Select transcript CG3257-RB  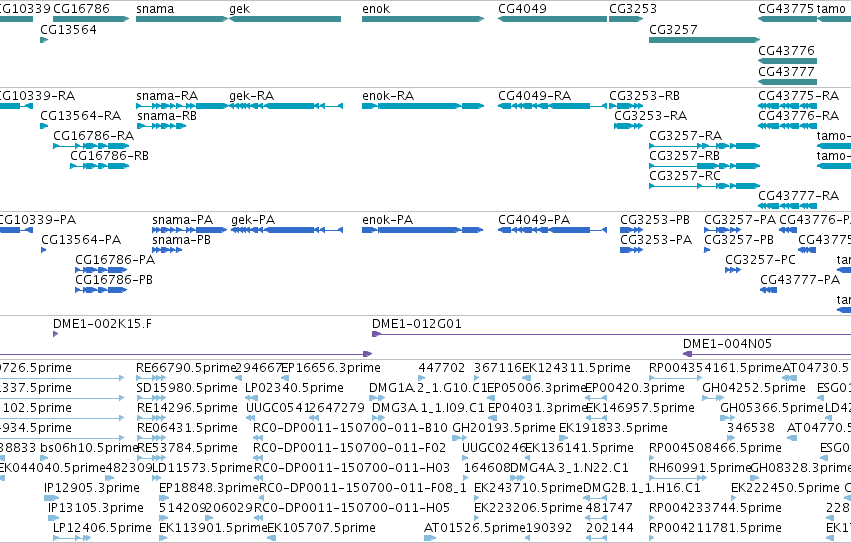[704, 166]
